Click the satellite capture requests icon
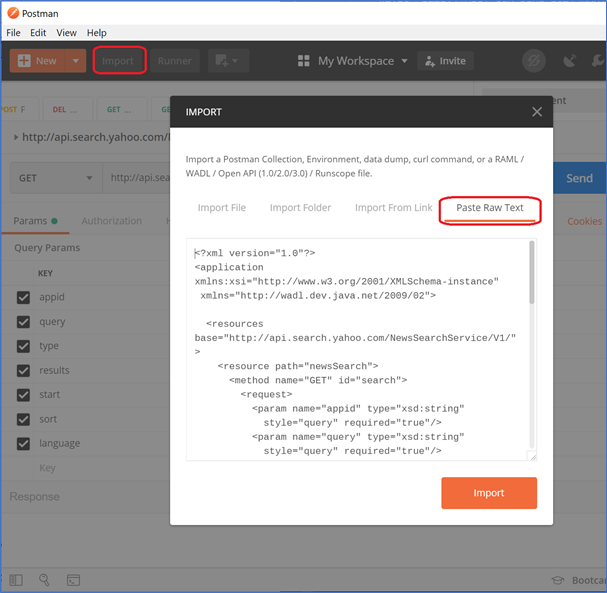 point(569,61)
